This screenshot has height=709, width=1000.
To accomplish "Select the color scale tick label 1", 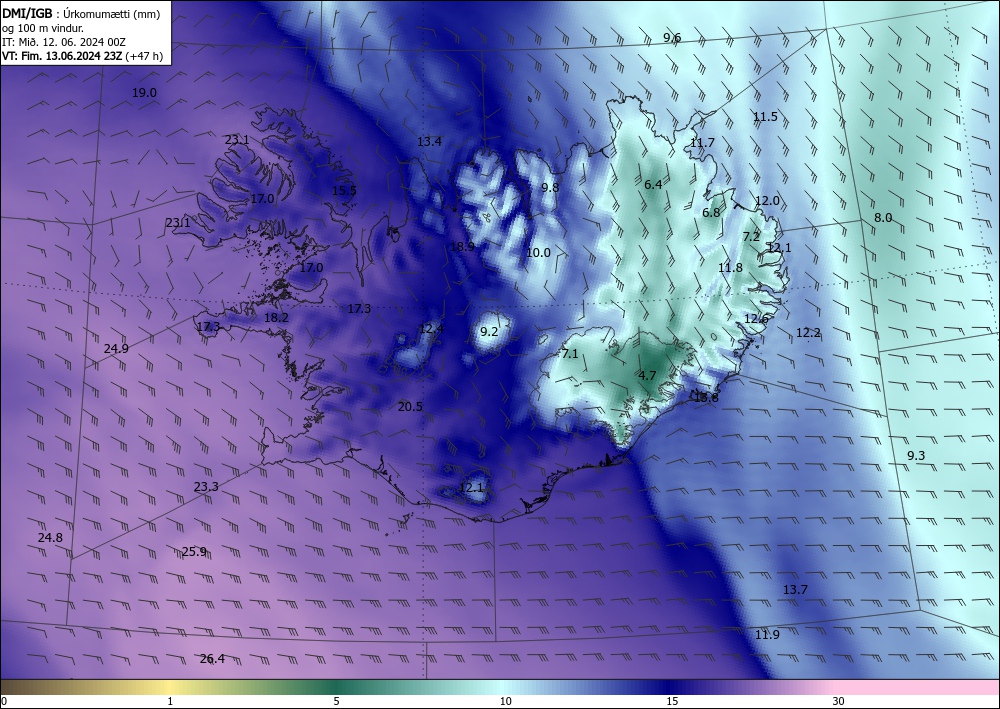I will pyautogui.click(x=170, y=702).
